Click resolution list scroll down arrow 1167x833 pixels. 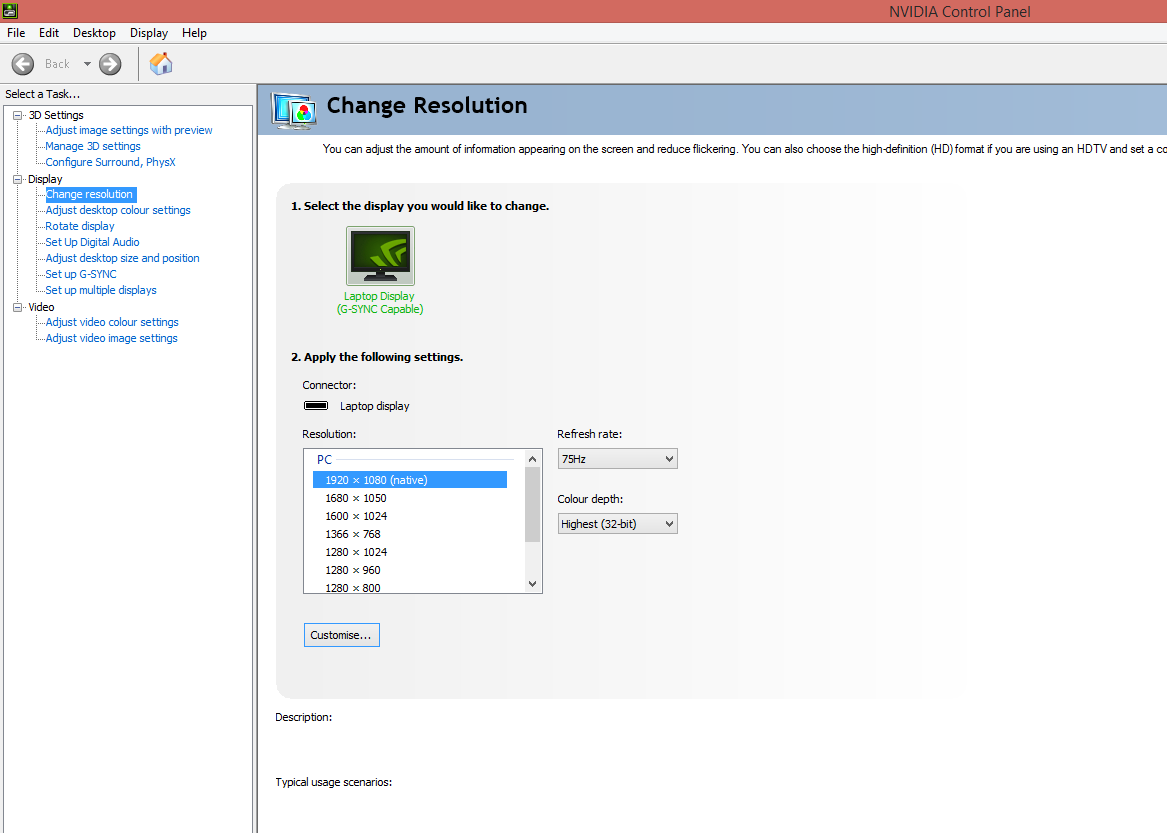click(532, 584)
